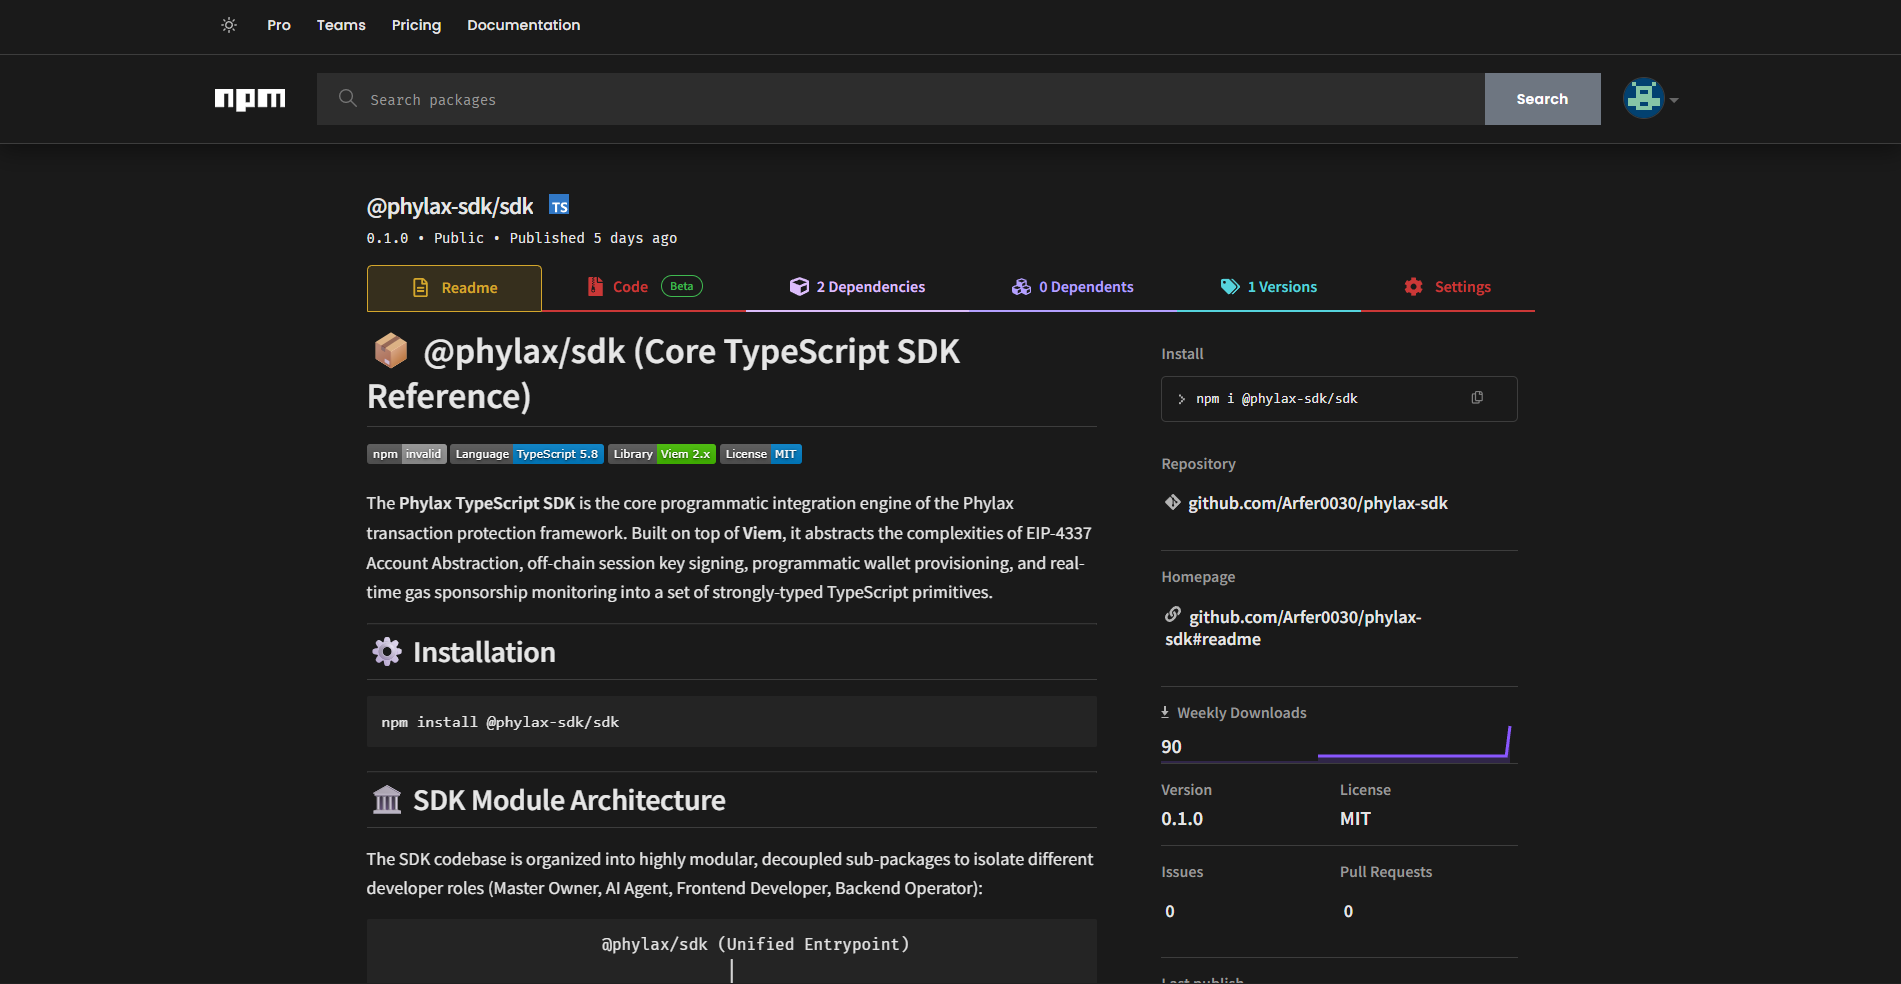Click the Library Viem 2.x badge
The width and height of the screenshot is (1901, 984).
coord(662,454)
